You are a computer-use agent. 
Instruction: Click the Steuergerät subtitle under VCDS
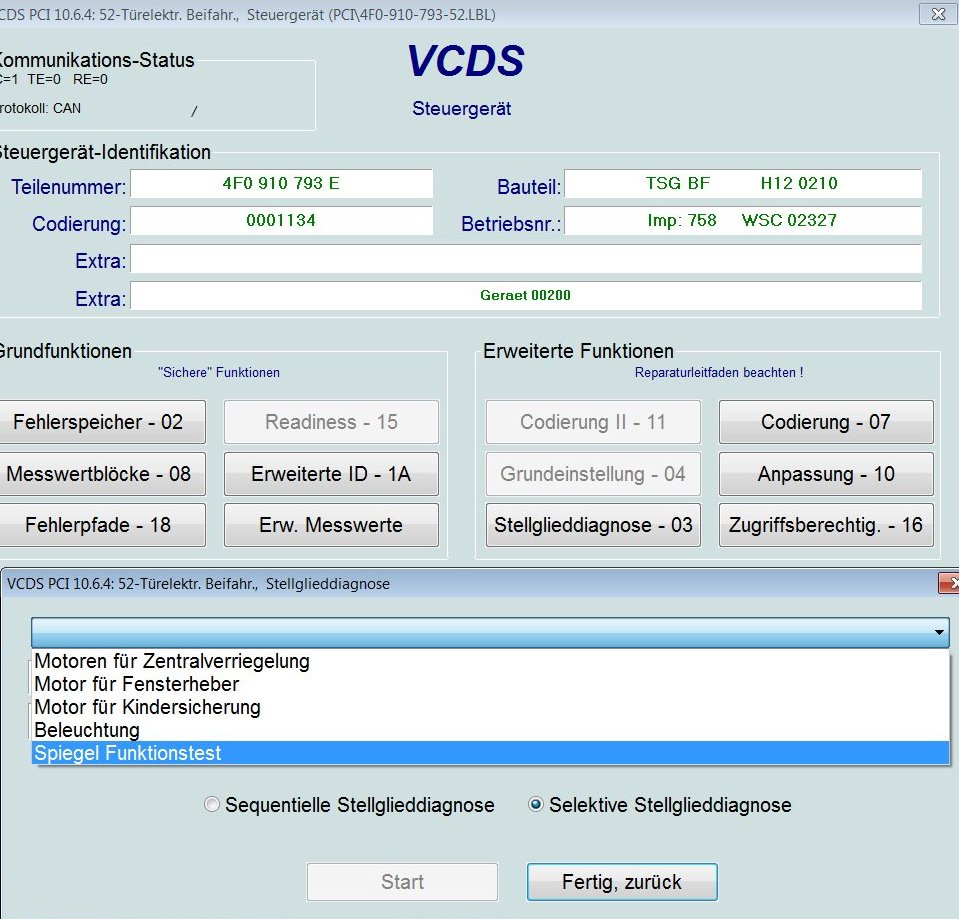(461, 109)
